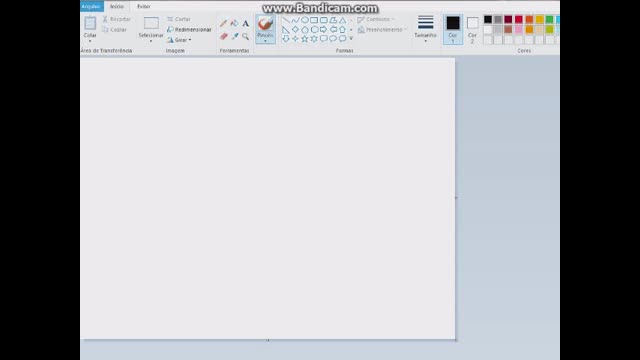
Task: Switch to the Início tab
Action: [117, 7]
